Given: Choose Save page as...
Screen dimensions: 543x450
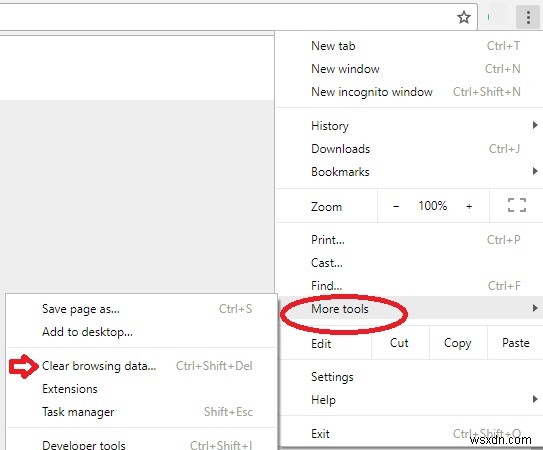Looking at the screenshot, I should pyautogui.click(x=142, y=308).
